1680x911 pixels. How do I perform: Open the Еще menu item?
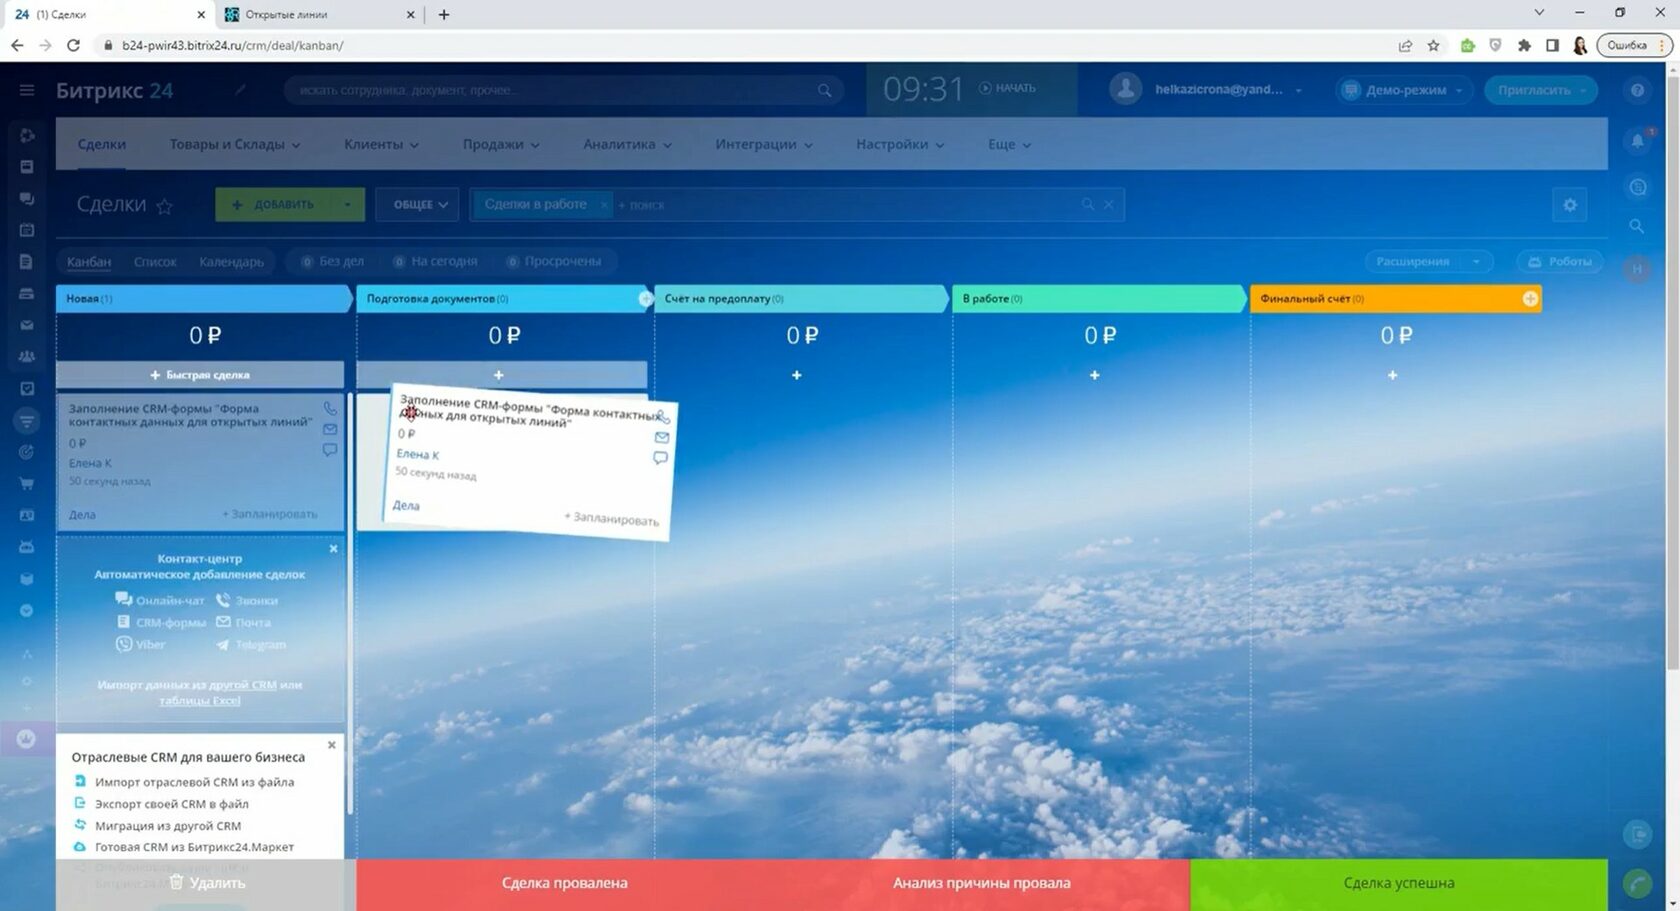(1009, 144)
